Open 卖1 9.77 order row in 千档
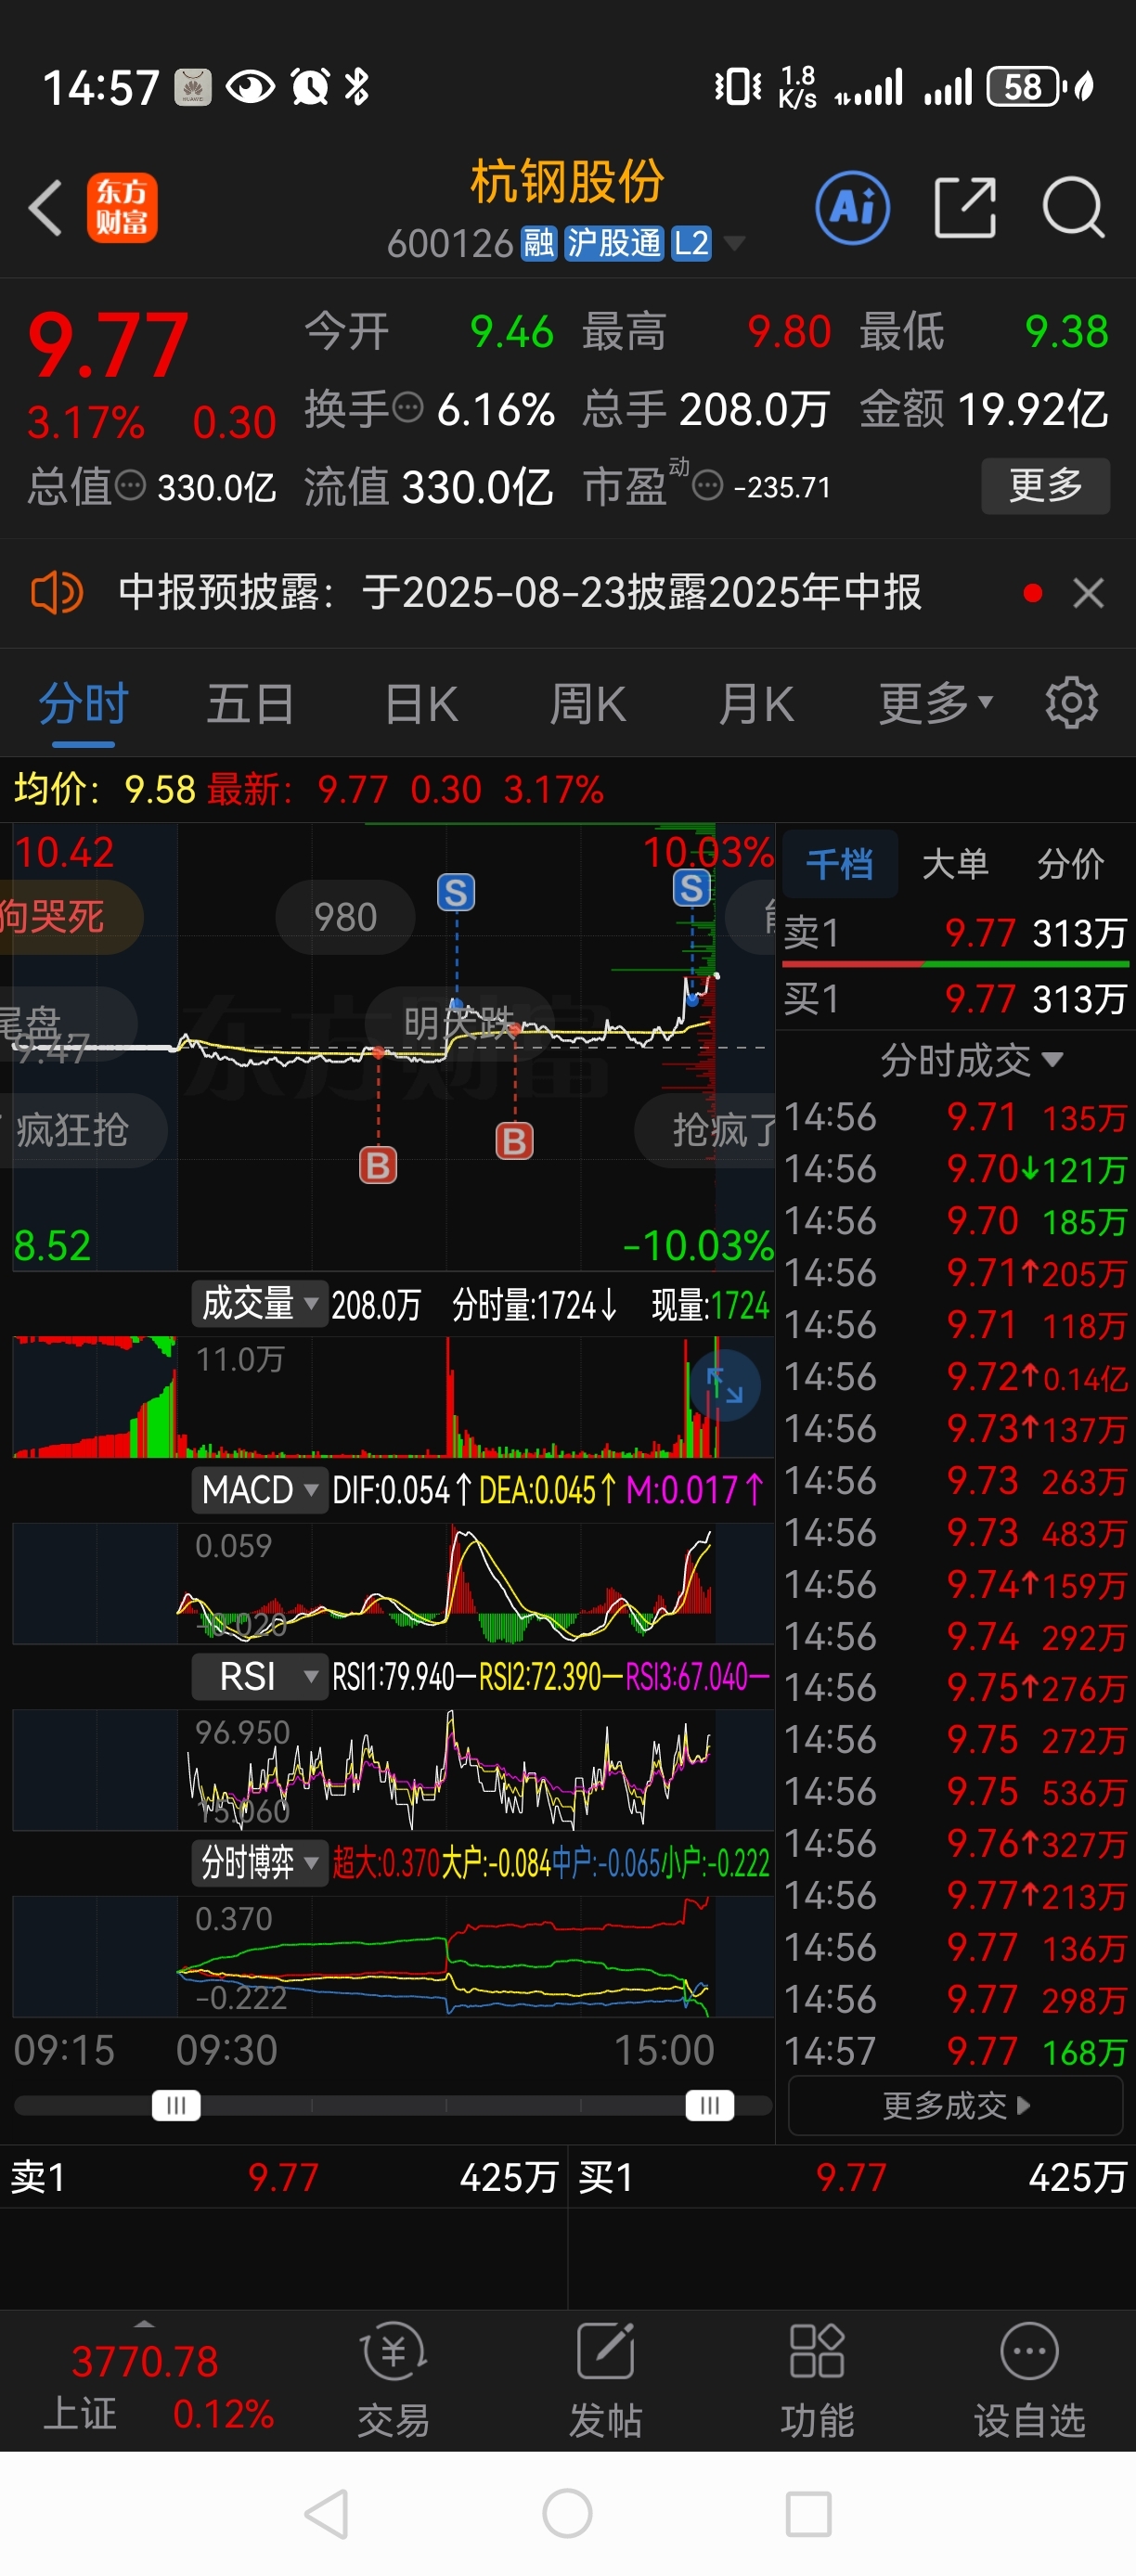 point(955,933)
